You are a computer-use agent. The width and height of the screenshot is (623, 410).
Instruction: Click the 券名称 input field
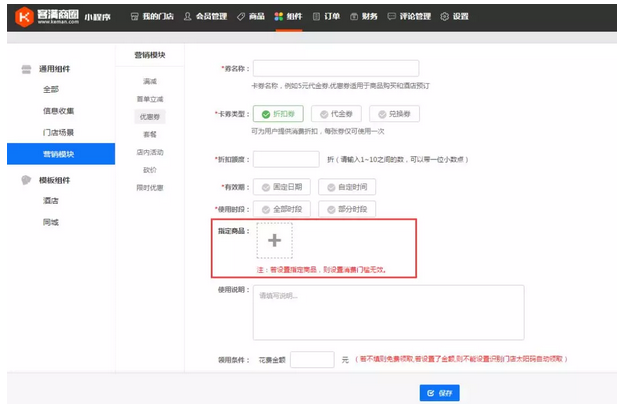pos(336,68)
